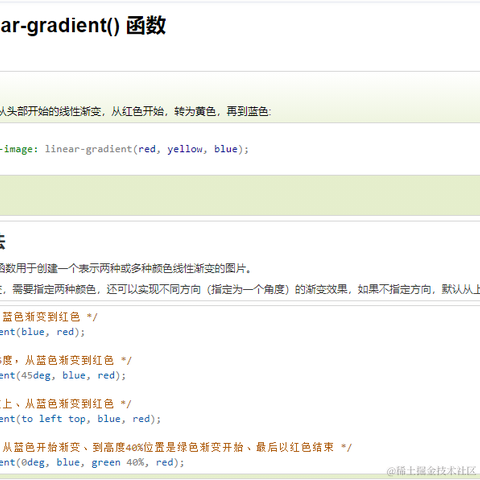Click the paragraph mentioning "需要指定两种颜色"

240,289
